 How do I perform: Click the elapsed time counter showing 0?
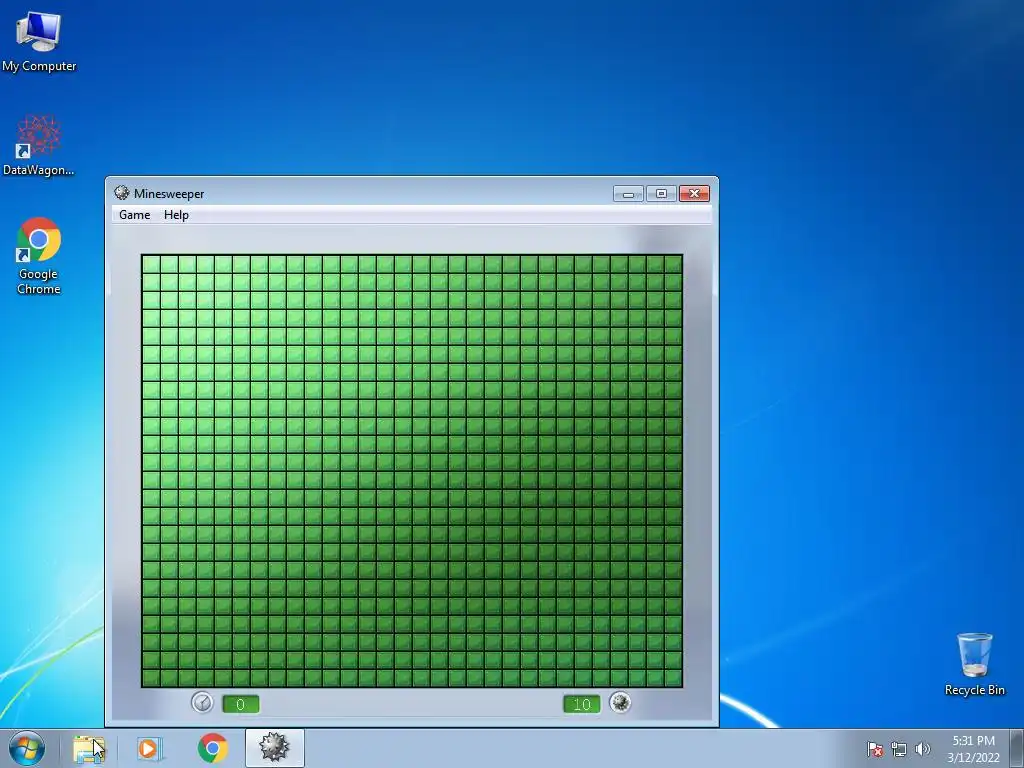(241, 704)
